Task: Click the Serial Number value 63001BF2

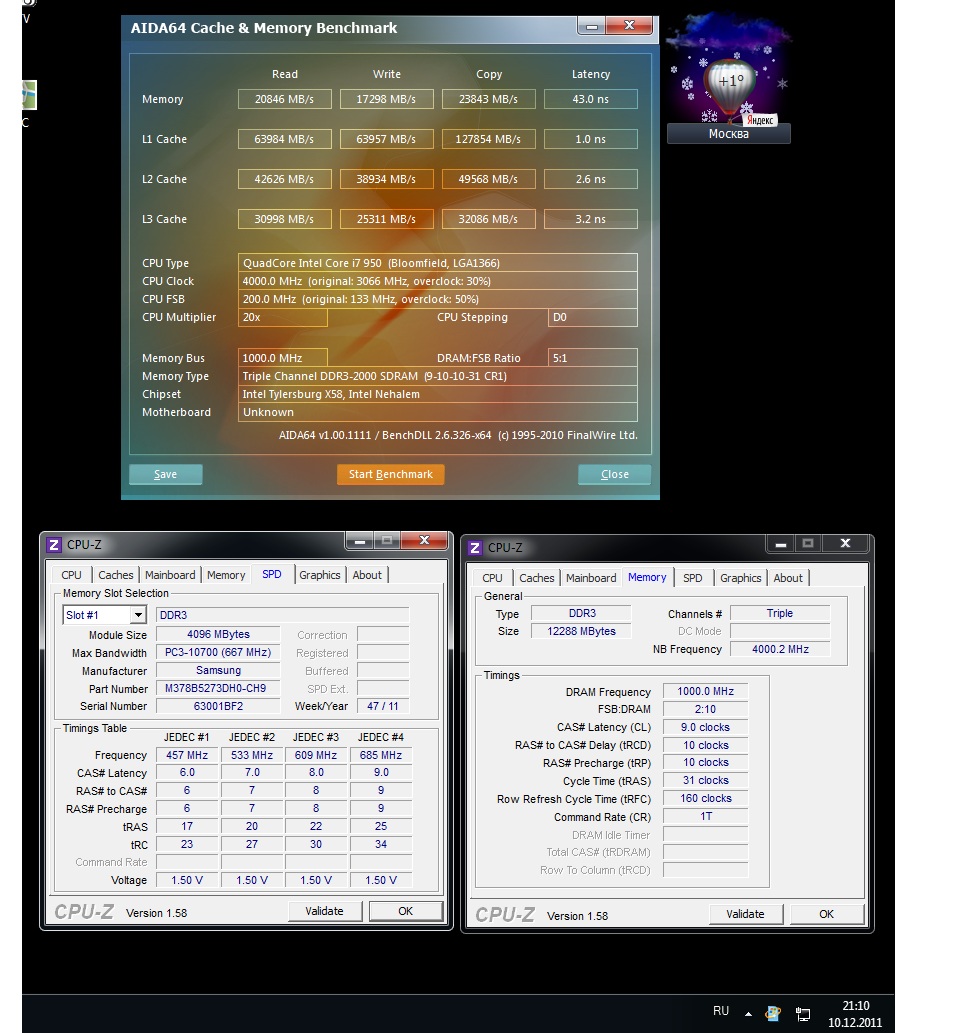Action: pyautogui.click(x=218, y=706)
